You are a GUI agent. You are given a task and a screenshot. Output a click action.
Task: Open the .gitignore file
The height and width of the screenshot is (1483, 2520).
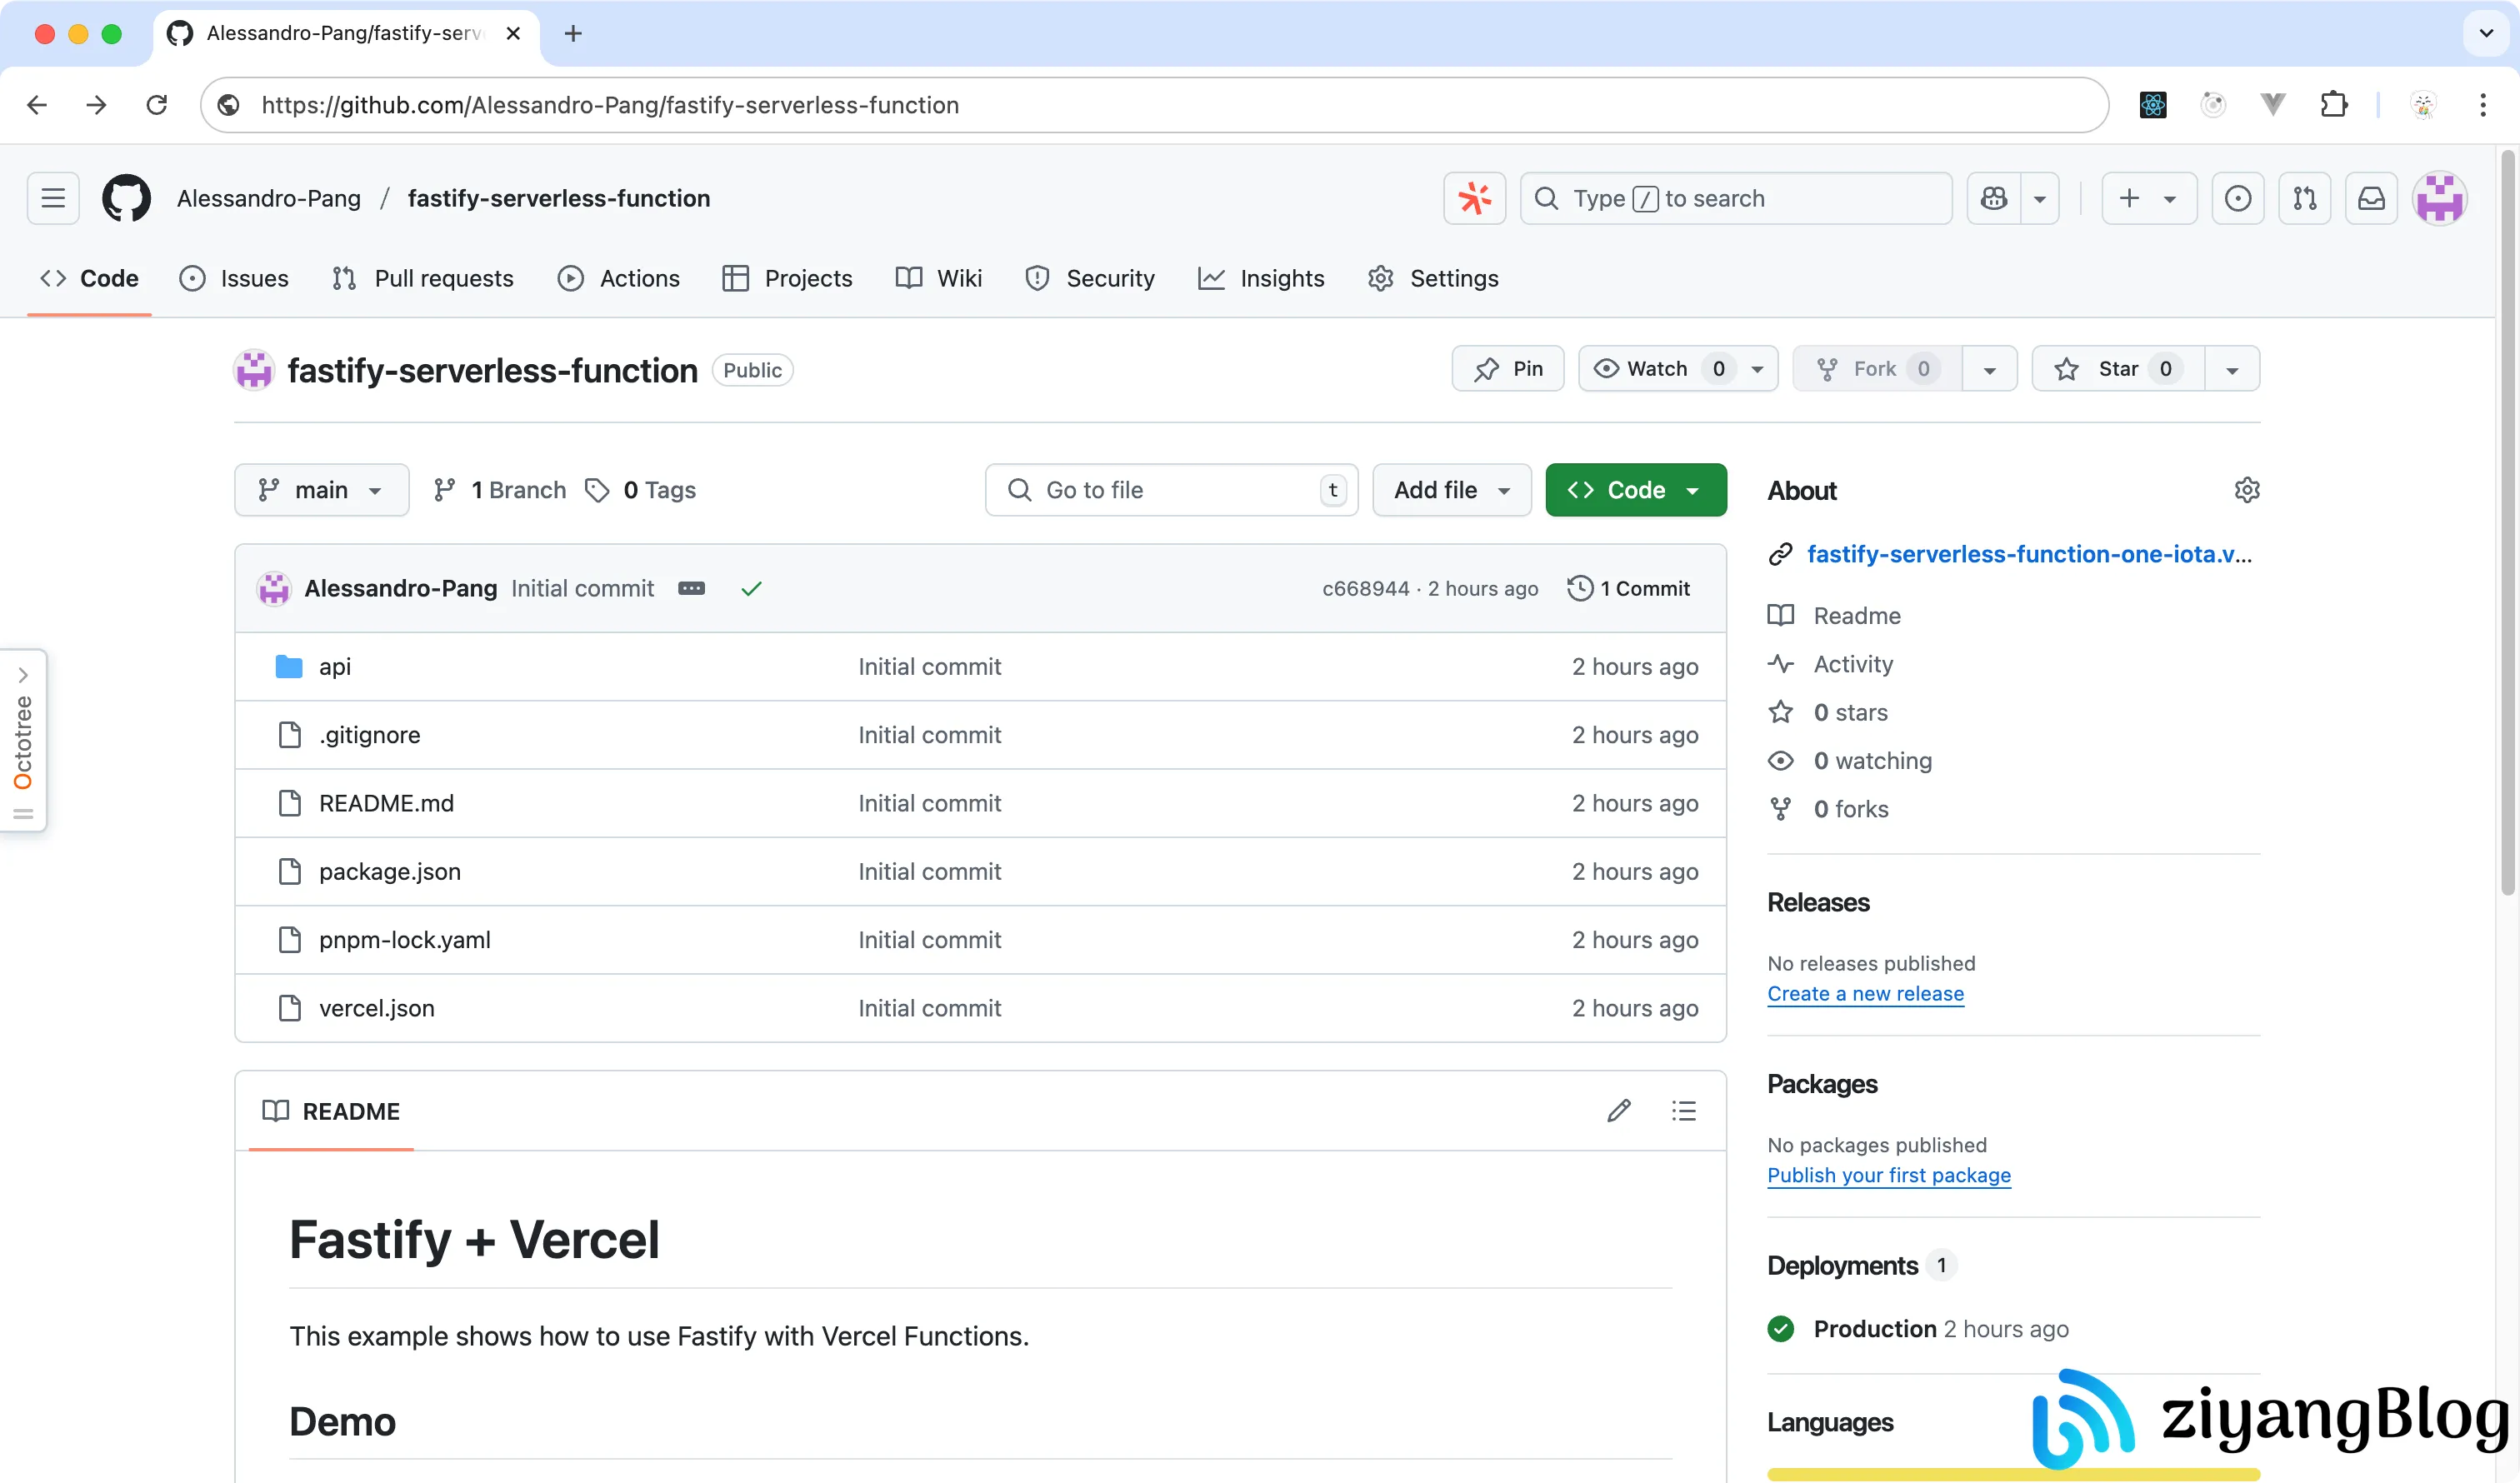[370, 735]
